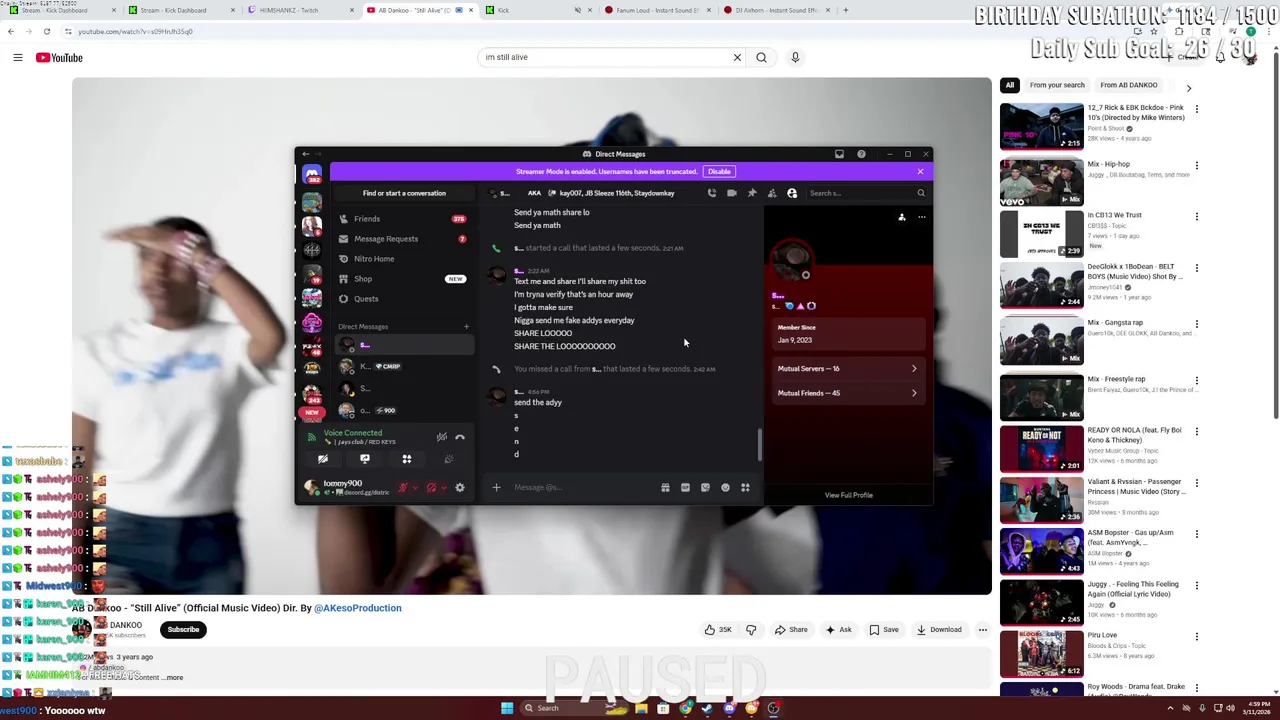Image resolution: width=1280 pixels, height=720 pixels.
Task: Send a gift from Discord message bar
Action: (x=665, y=488)
